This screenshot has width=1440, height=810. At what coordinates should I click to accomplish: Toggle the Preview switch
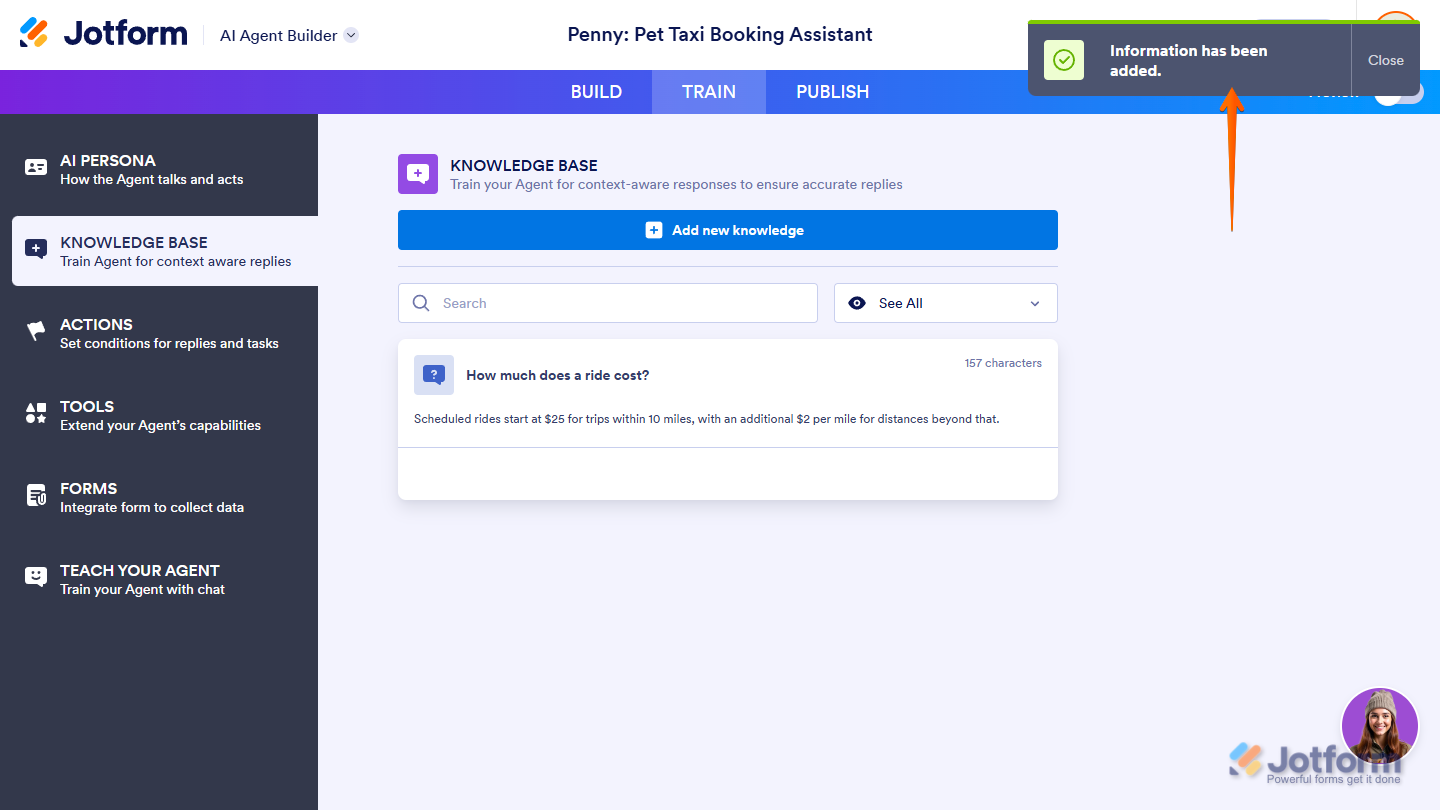[1398, 93]
